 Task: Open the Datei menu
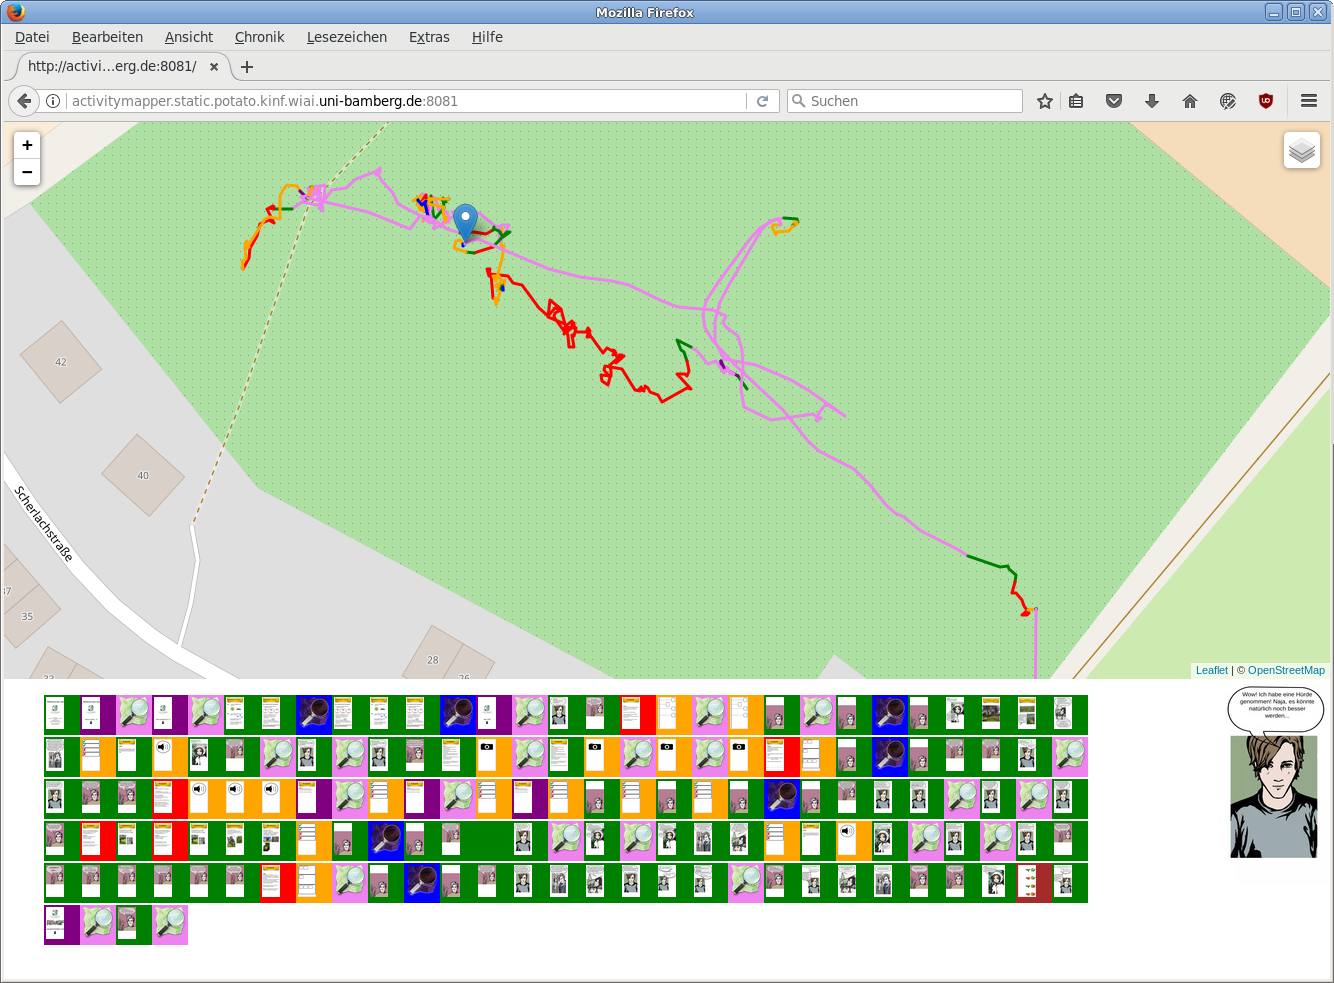(x=32, y=37)
